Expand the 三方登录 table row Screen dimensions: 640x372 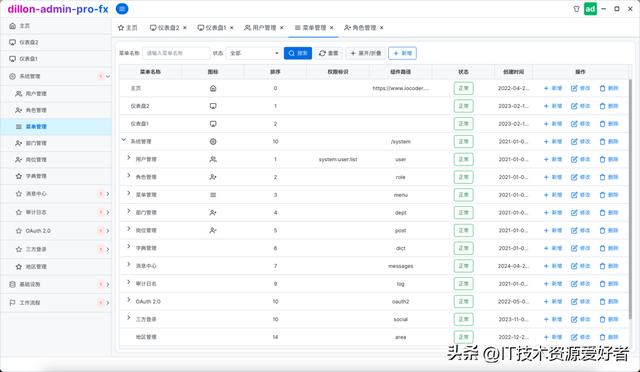point(129,317)
